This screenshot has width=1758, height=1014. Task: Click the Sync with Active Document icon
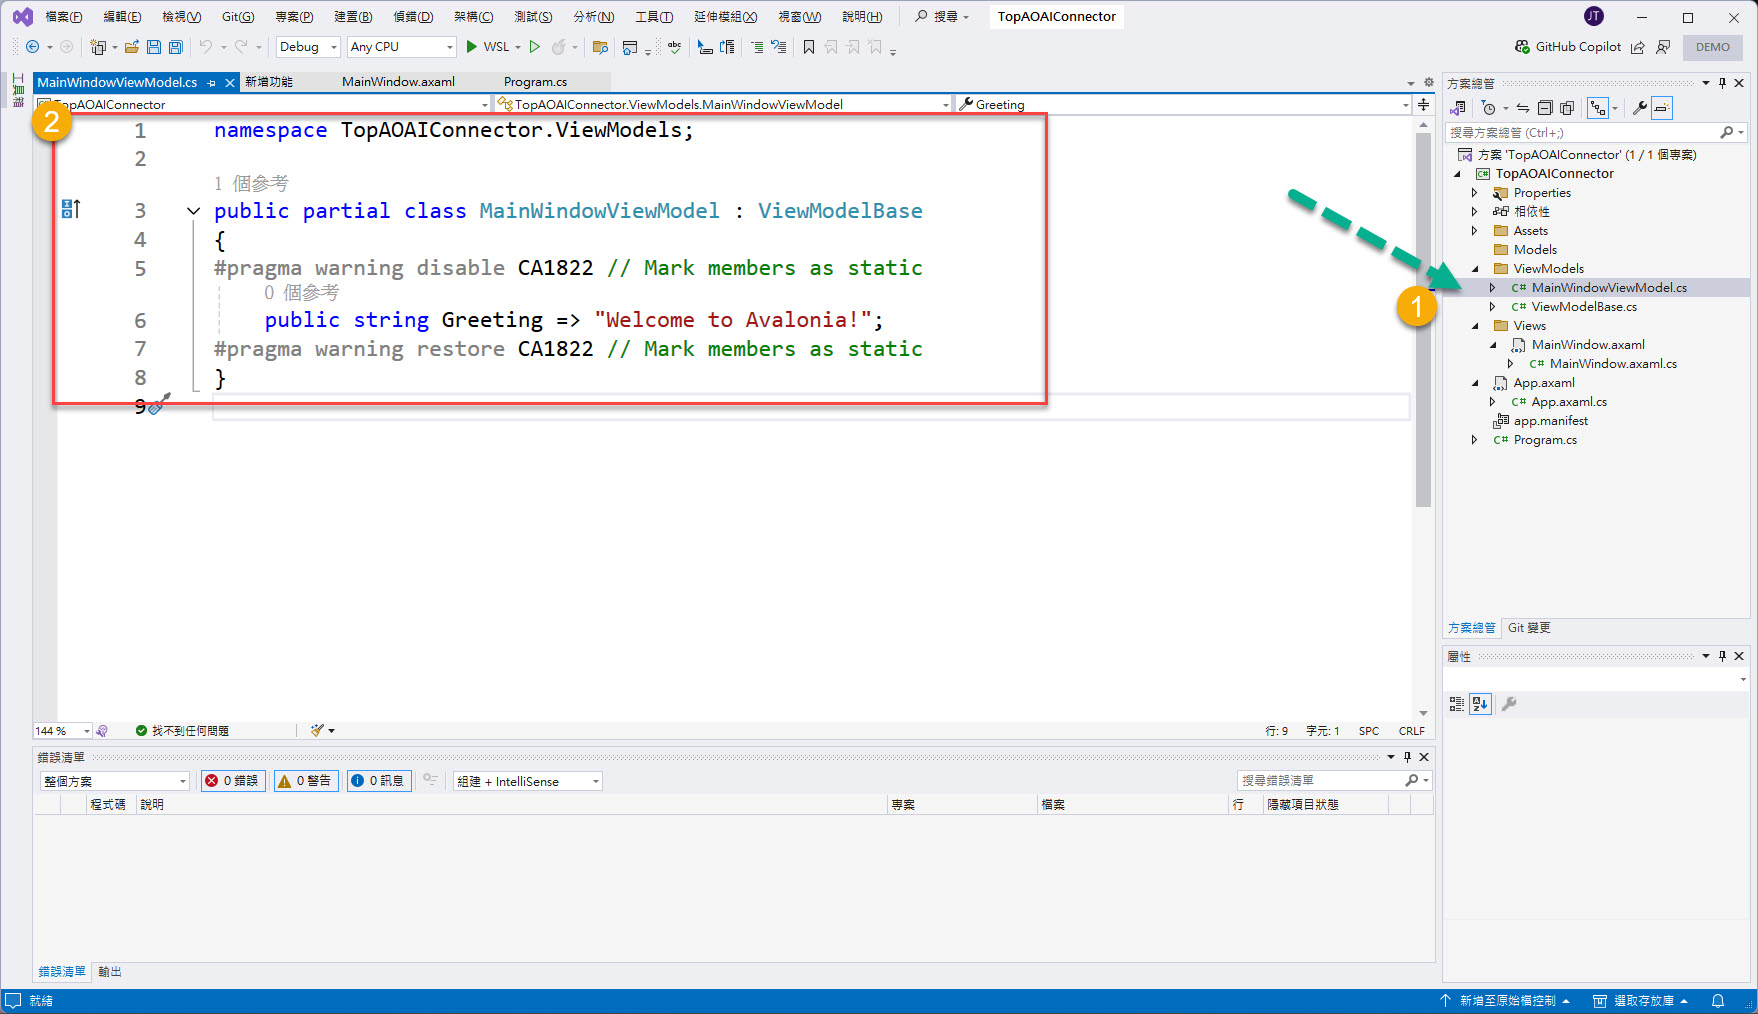pyautogui.click(x=1523, y=108)
